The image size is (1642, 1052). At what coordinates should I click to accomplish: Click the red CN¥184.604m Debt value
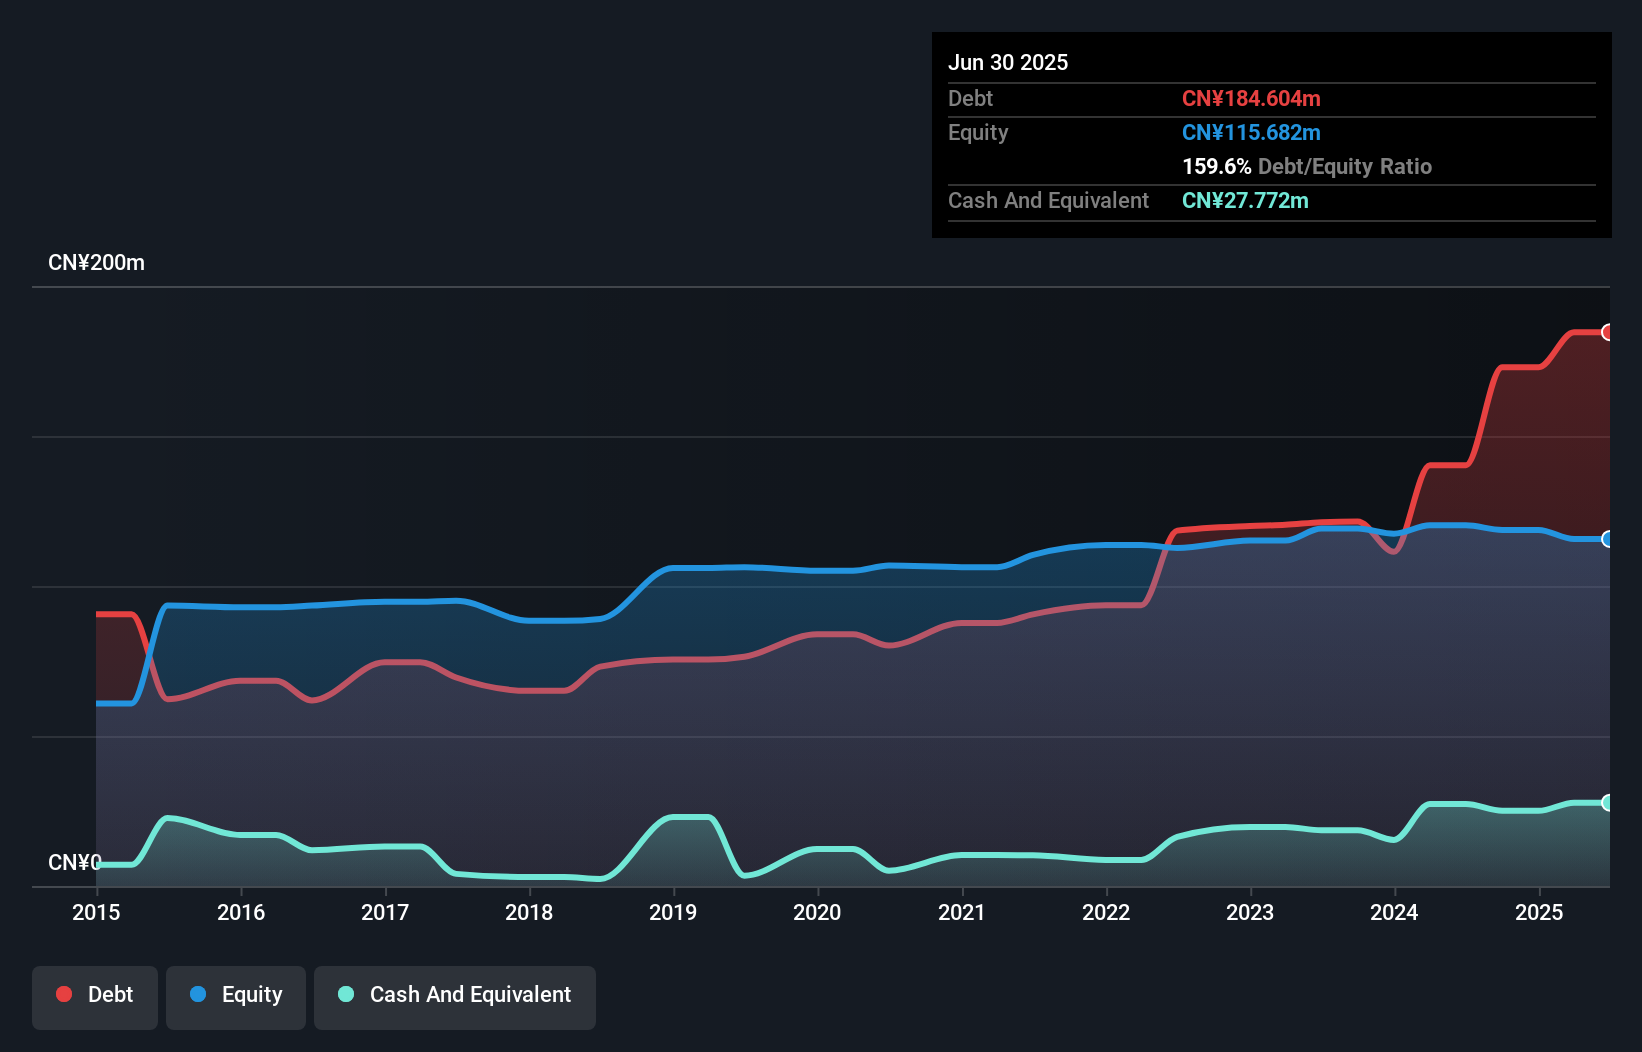coord(1251,98)
